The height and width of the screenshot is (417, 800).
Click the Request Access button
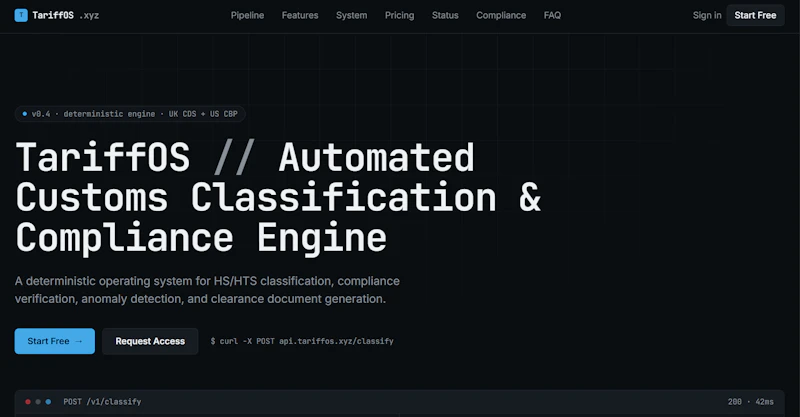coord(150,341)
